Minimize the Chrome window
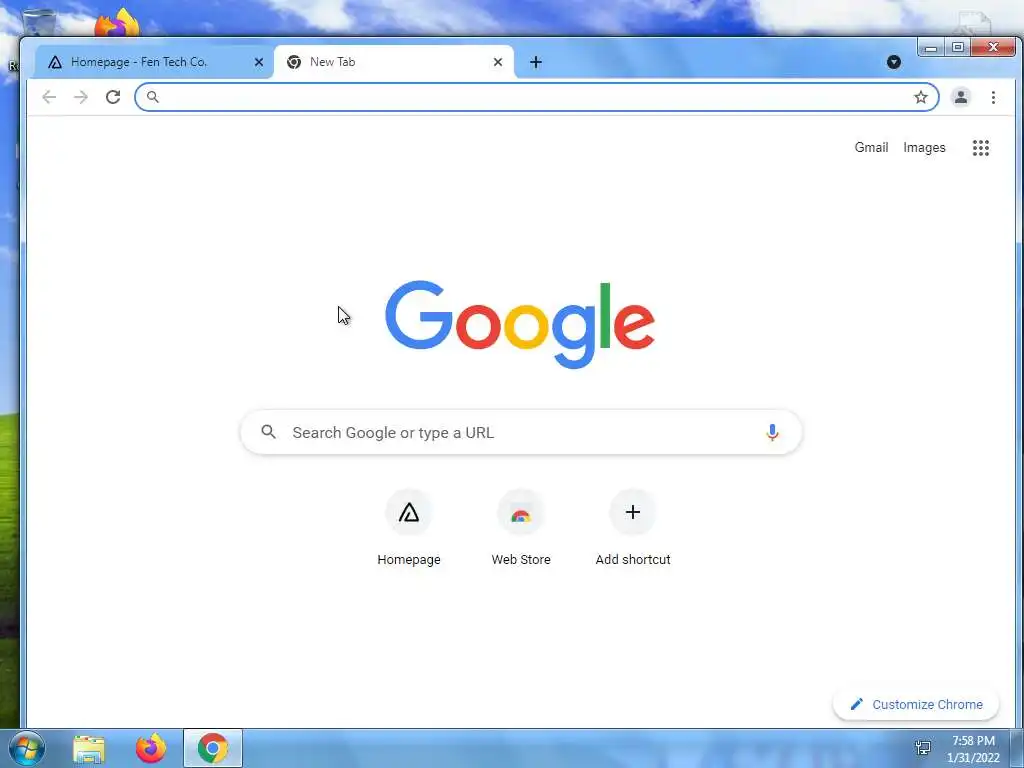The width and height of the screenshot is (1024, 768). pyautogui.click(x=931, y=48)
